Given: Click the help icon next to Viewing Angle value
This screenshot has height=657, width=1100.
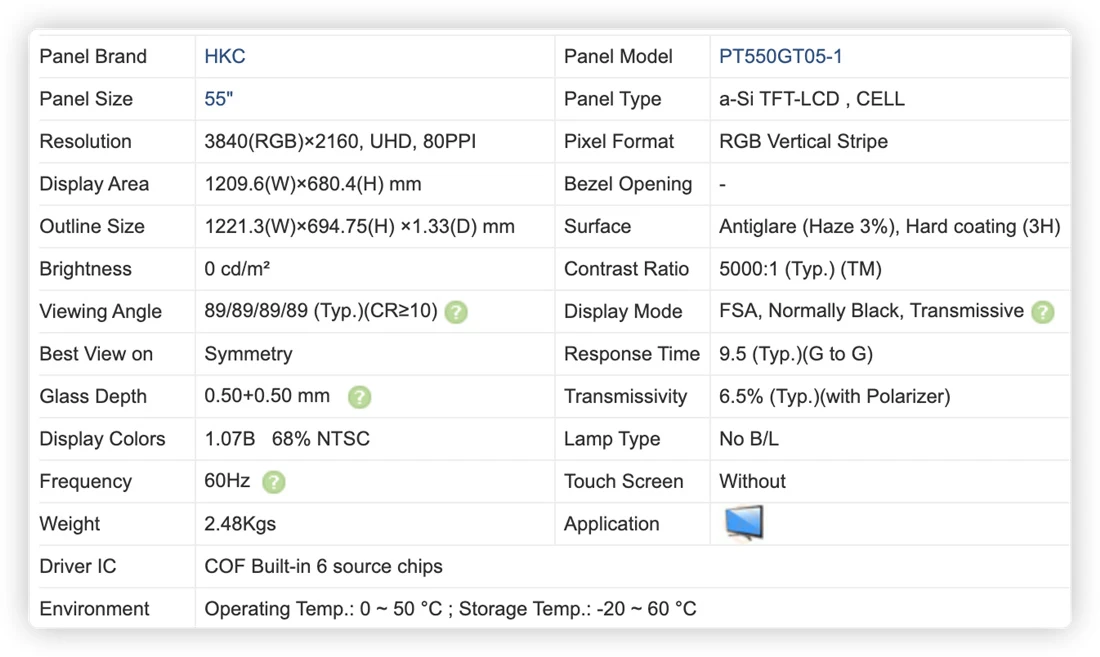Looking at the screenshot, I should pos(456,312).
